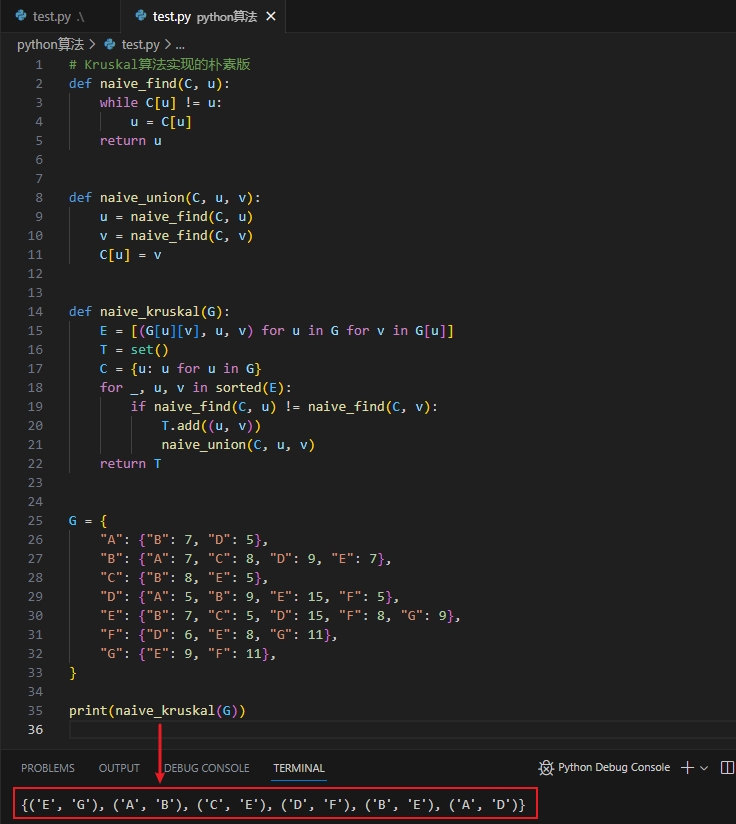736x824 pixels.
Task: Click the python算法 breadcrumb folder
Action: coord(50,45)
